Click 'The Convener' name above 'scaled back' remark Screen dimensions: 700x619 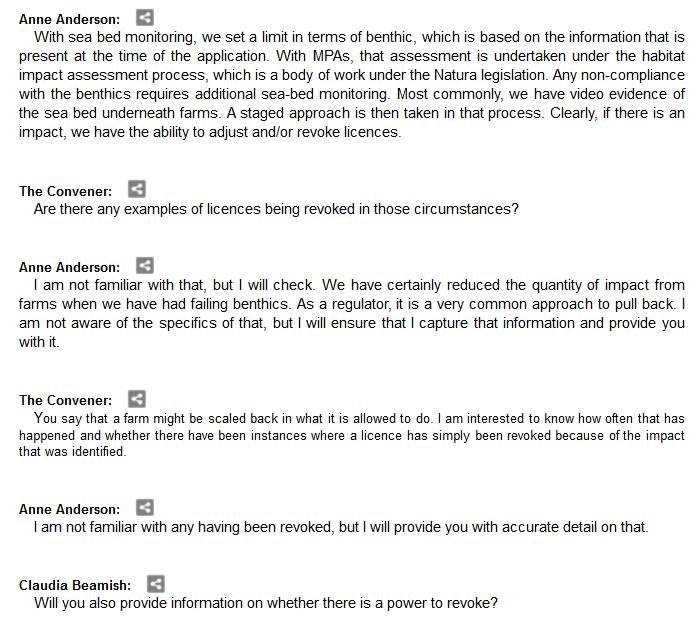pyautogui.click(x=65, y=399)
